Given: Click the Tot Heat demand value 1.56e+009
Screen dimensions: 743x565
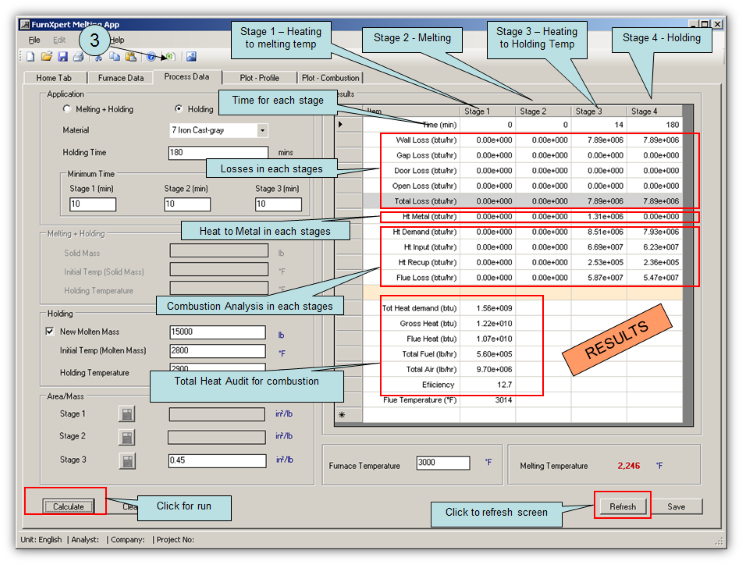Looking at the screenshot, I should (488, 308).
